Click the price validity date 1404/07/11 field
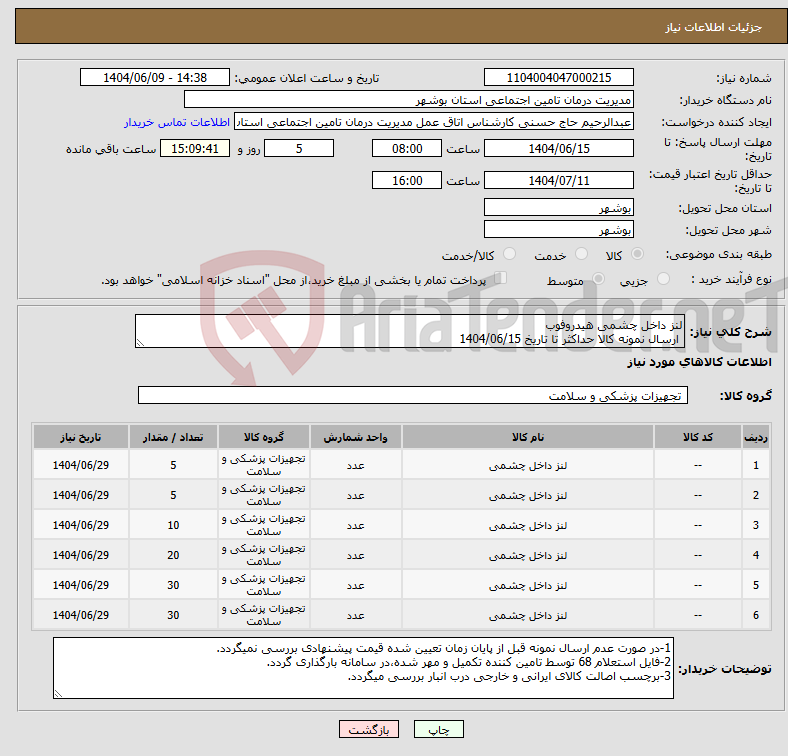Viewport: 788px width, 756px height. 558,180
